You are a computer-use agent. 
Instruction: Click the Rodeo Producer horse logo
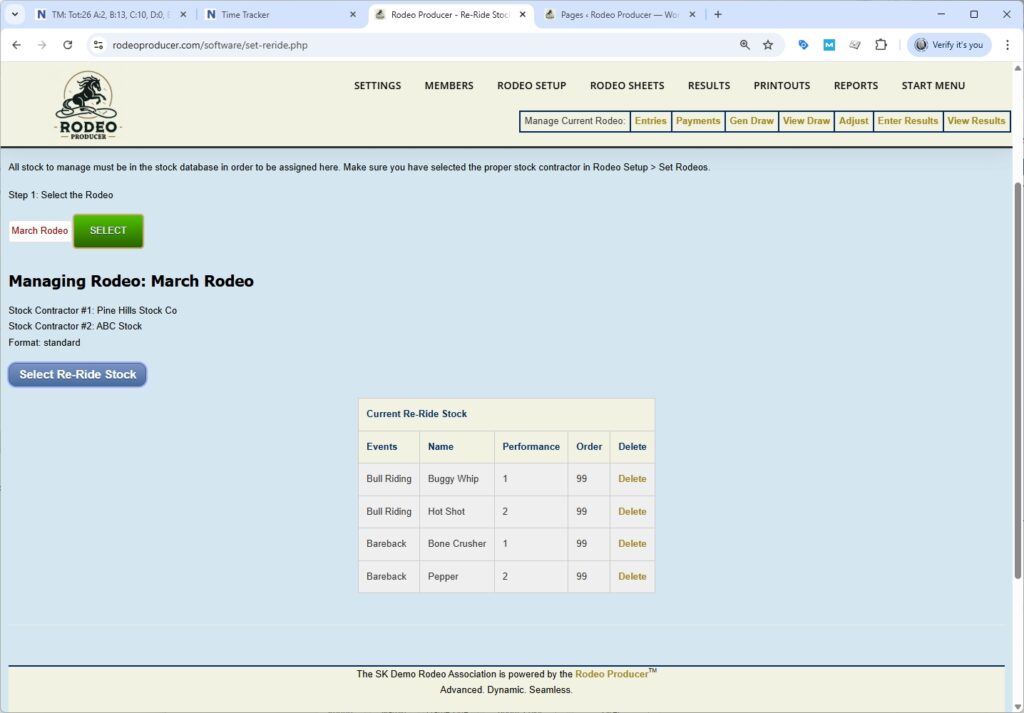tap(88, 105)
